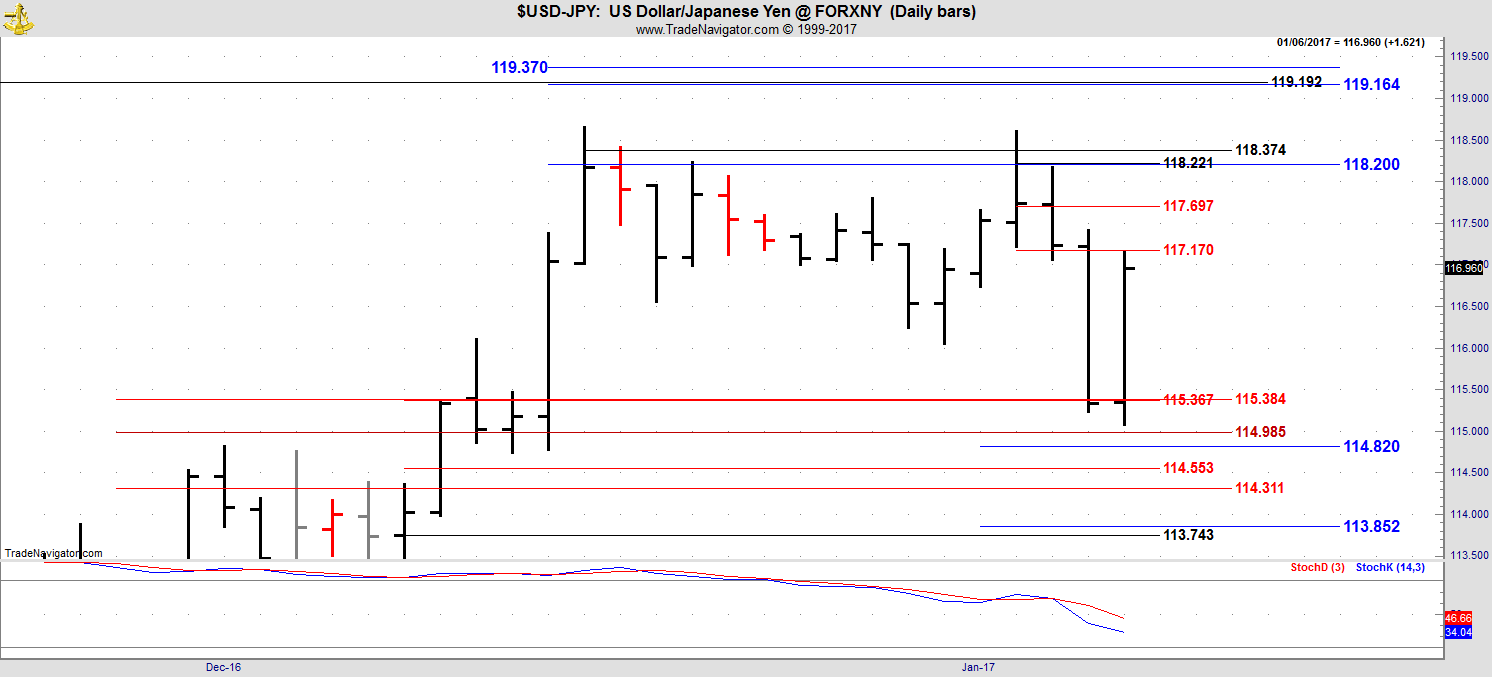This screenshot has height=677, width=1492.
Task: Select the StochD (3) indicator label
Action: pyautogui.click(x=1316, y=568)
